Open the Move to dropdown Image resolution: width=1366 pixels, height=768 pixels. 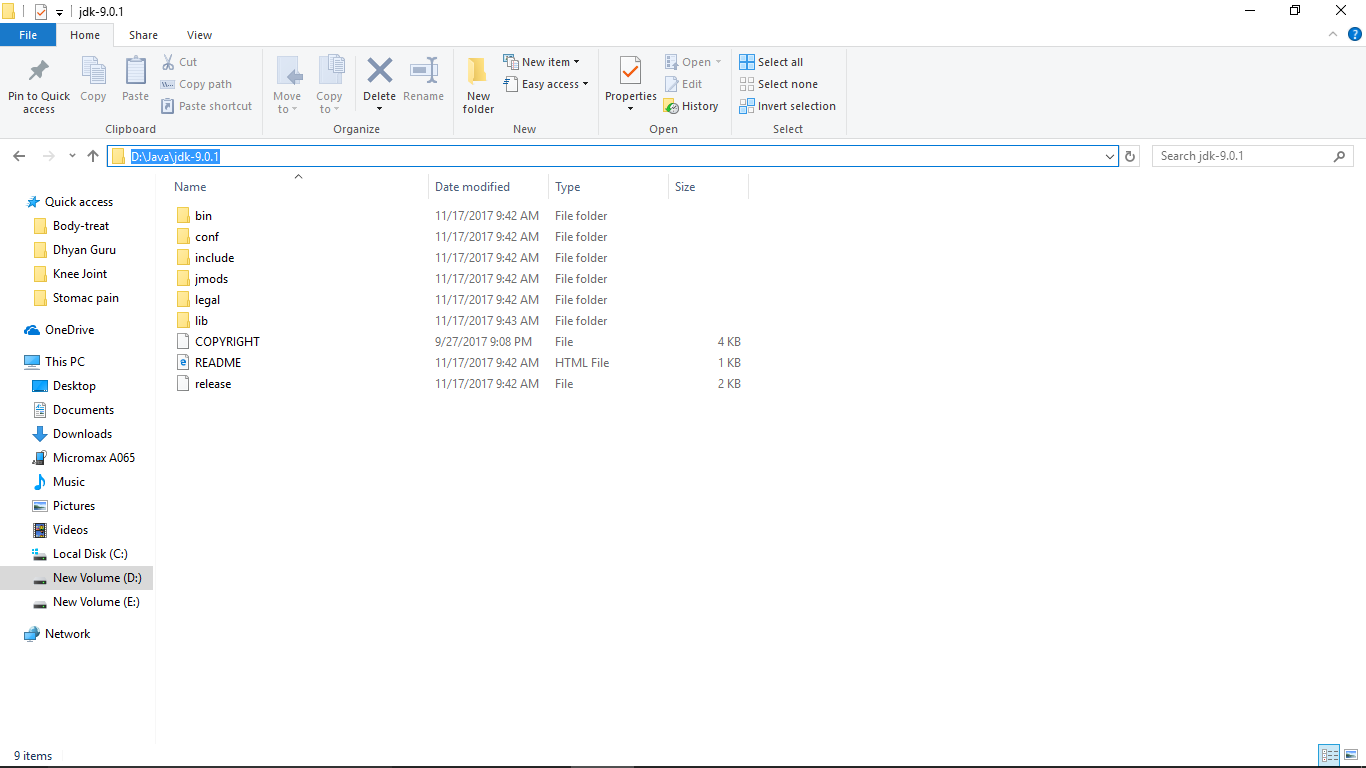click(x=287, y=84)
